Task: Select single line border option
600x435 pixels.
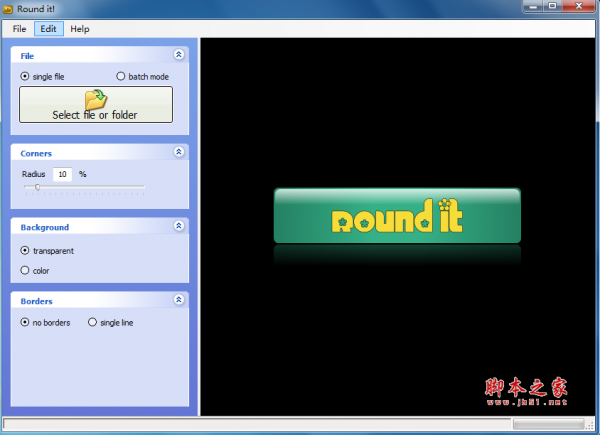Action: pyautogui.click(x=93, y=323)
